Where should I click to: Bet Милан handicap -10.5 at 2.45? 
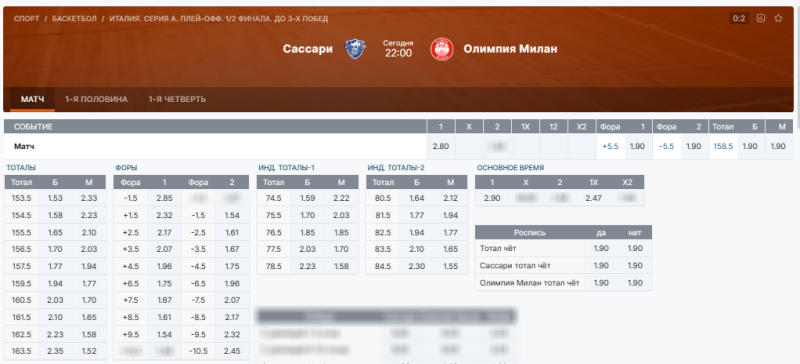tap(232, 351)
